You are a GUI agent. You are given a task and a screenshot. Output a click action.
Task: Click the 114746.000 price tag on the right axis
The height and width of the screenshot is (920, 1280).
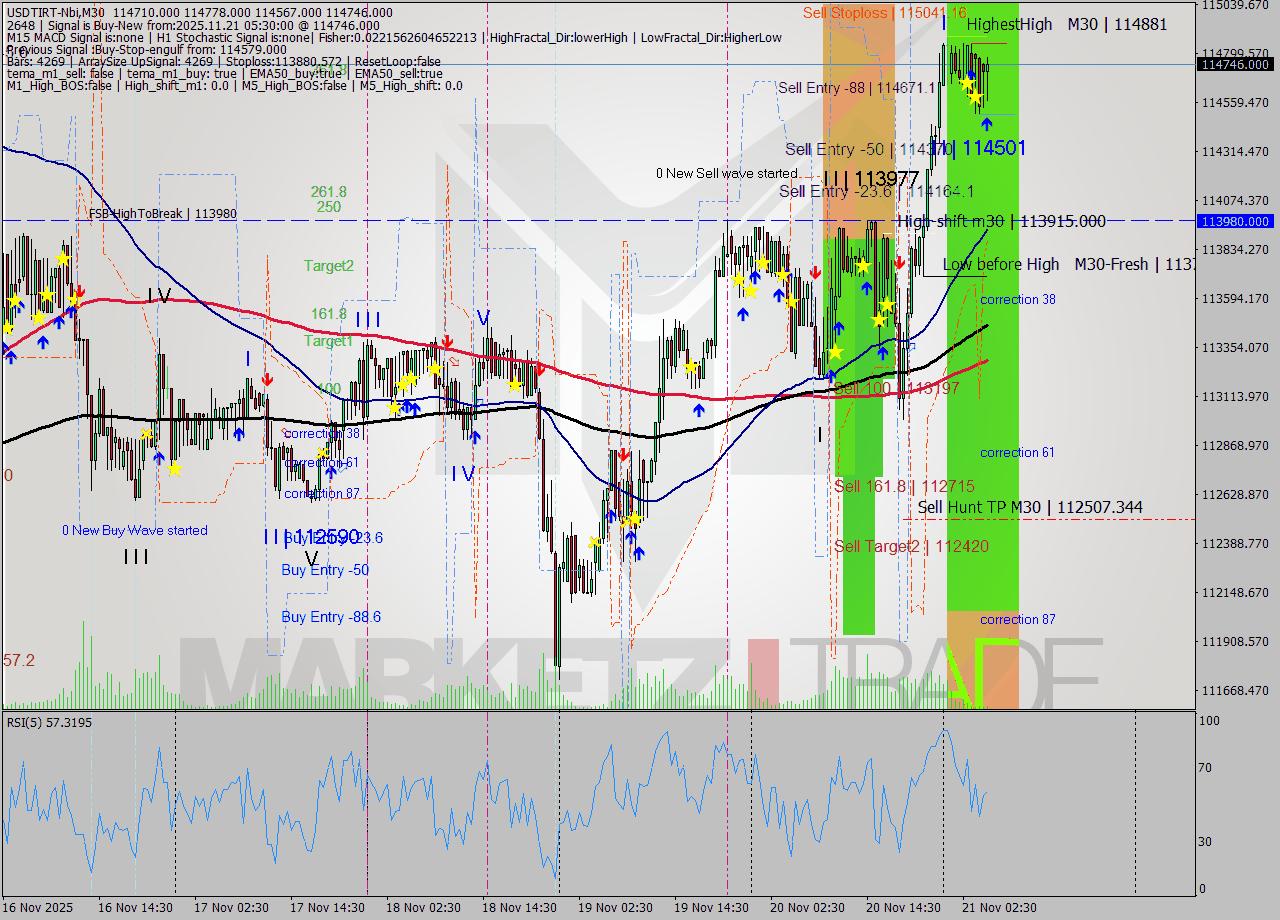click(x=1235, y=64)
